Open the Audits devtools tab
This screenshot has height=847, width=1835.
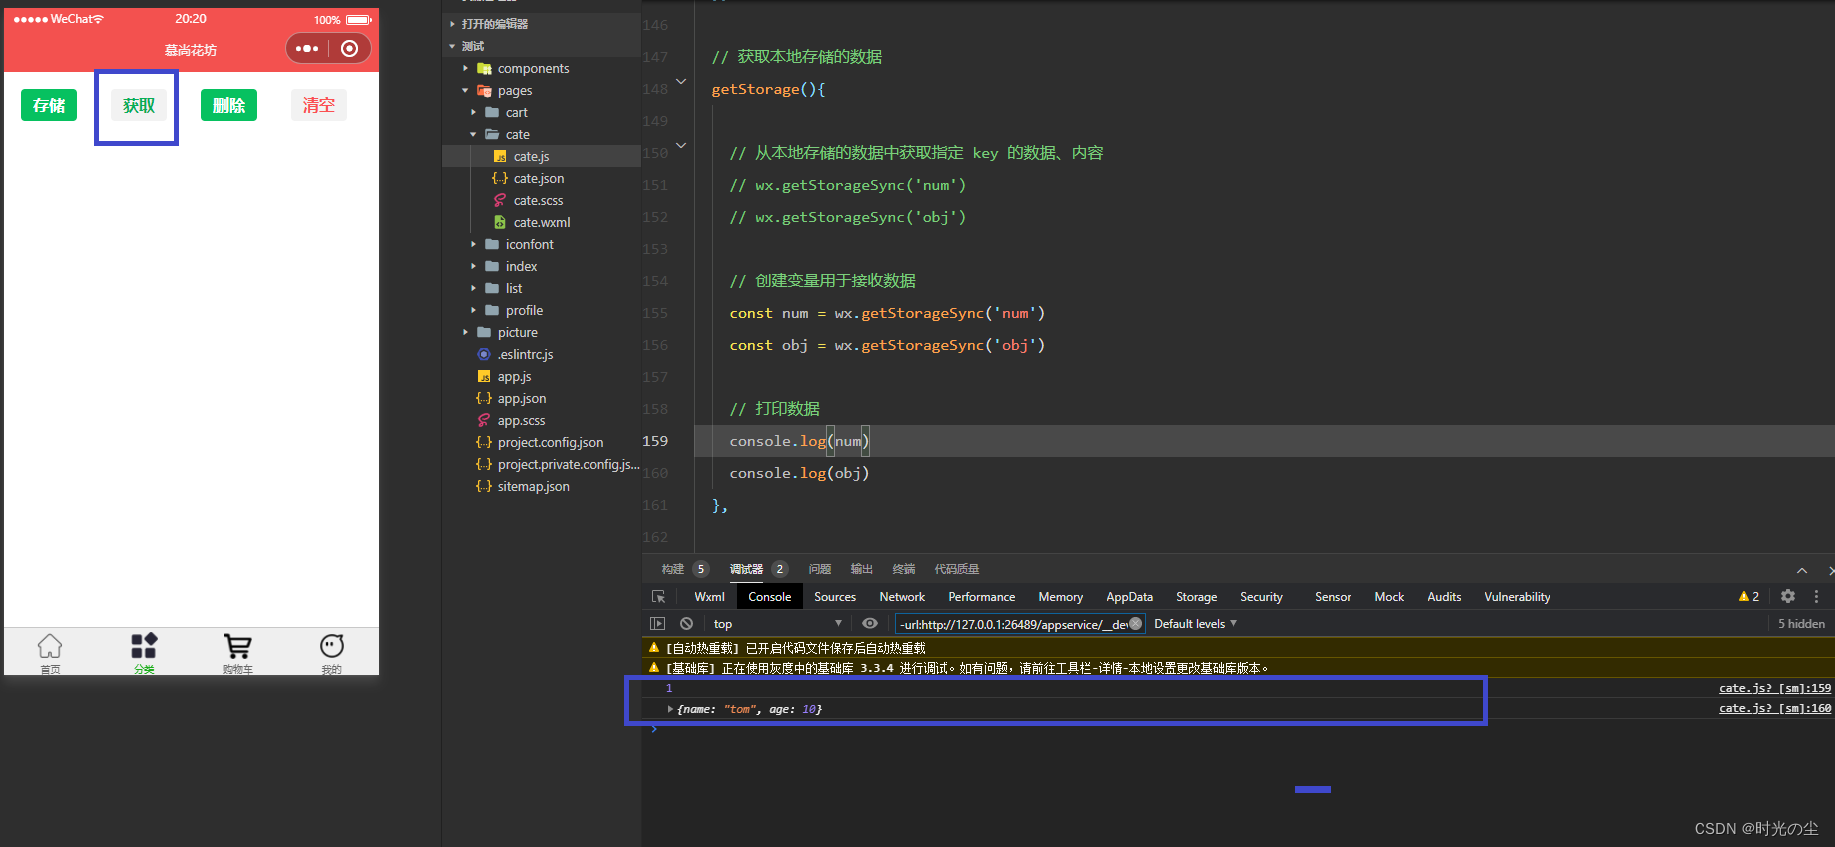point(1444,597)
